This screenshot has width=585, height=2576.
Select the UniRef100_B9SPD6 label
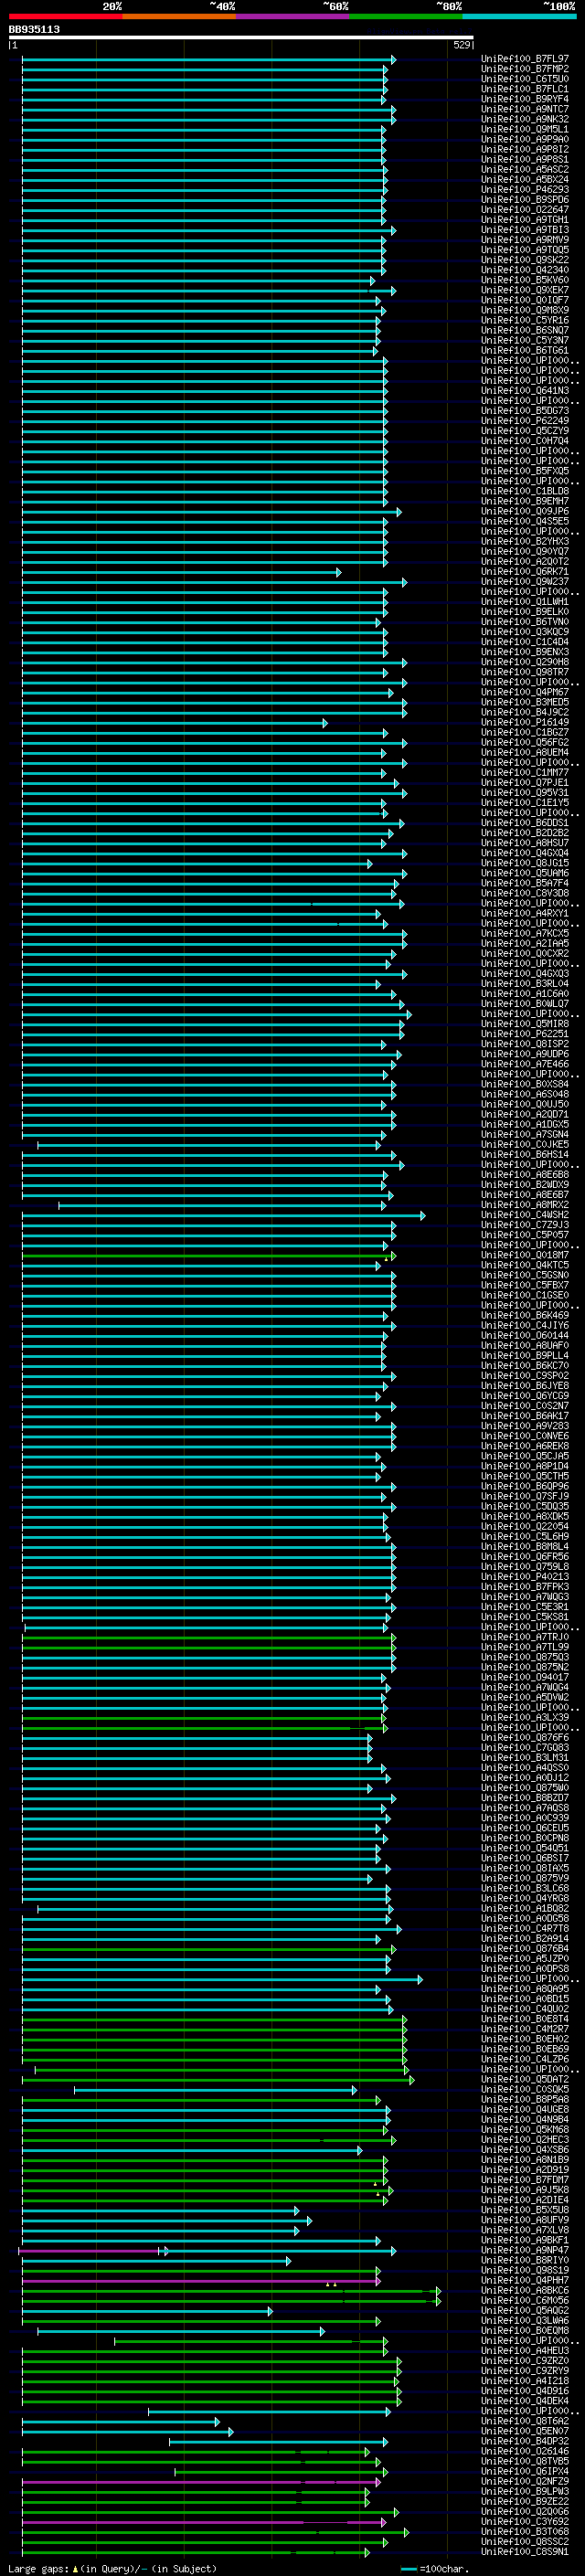[x=525, y=200]
